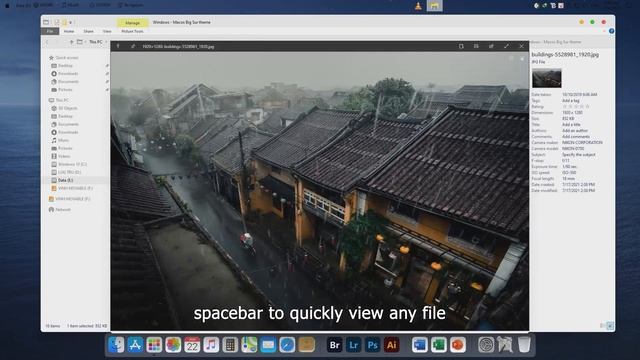The width and height of the screenshot is (640, 360).
Task: Click 'Specify the subject' field
Action: coord(578,155)
